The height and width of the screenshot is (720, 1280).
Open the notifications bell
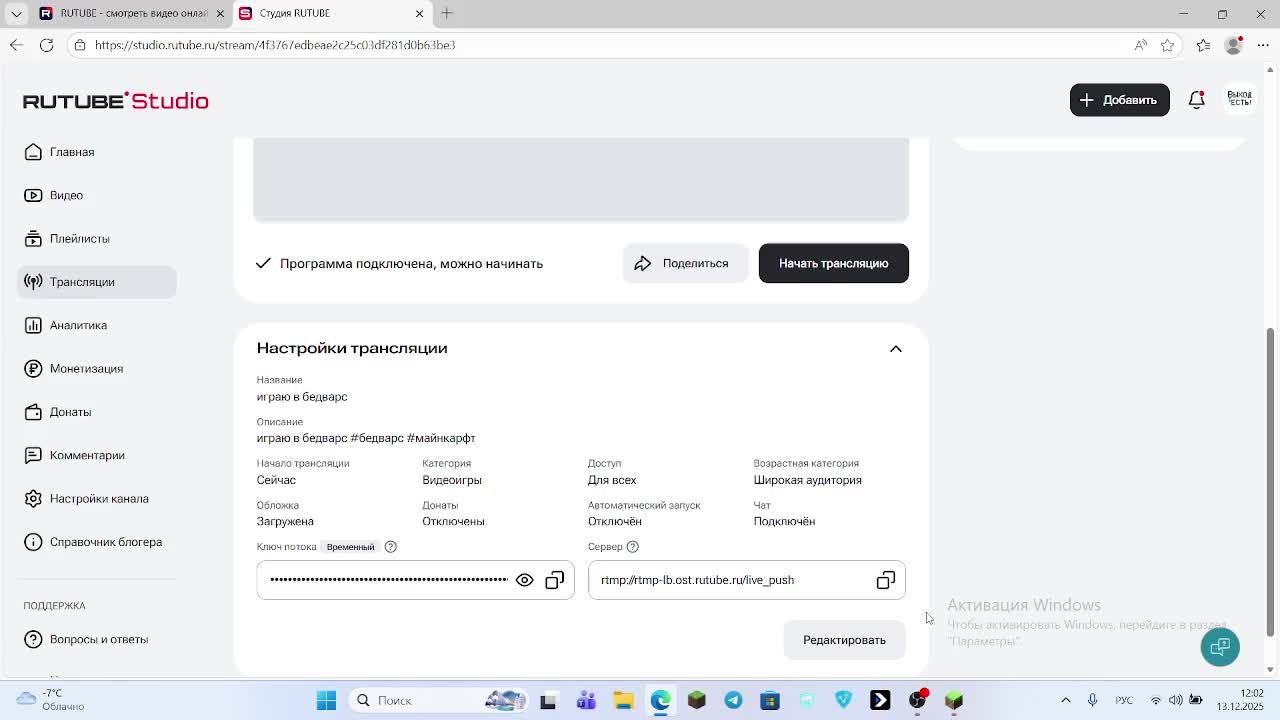pyautogui.click(x=1196, y=100)
